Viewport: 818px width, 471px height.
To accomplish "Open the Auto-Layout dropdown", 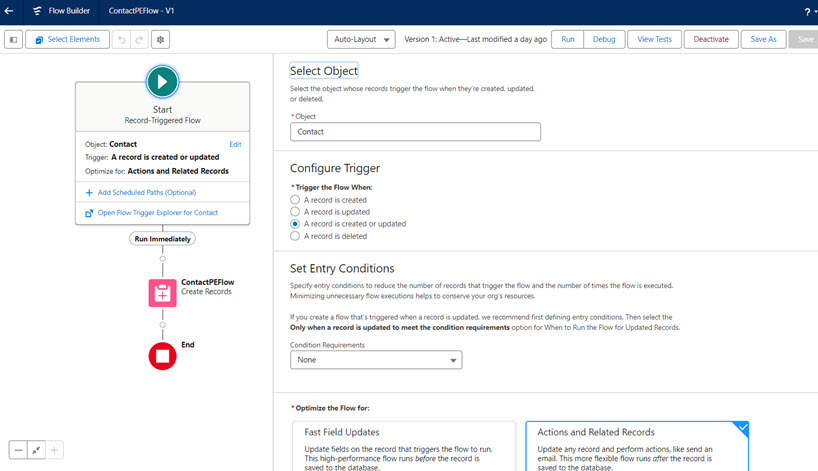I will 361,39.
